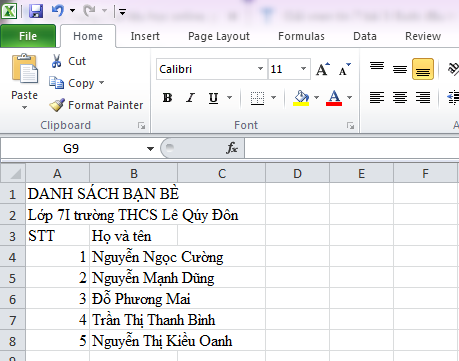Open the Name Box dropdown arrow

pyautogui.click(x=150, y=149)
